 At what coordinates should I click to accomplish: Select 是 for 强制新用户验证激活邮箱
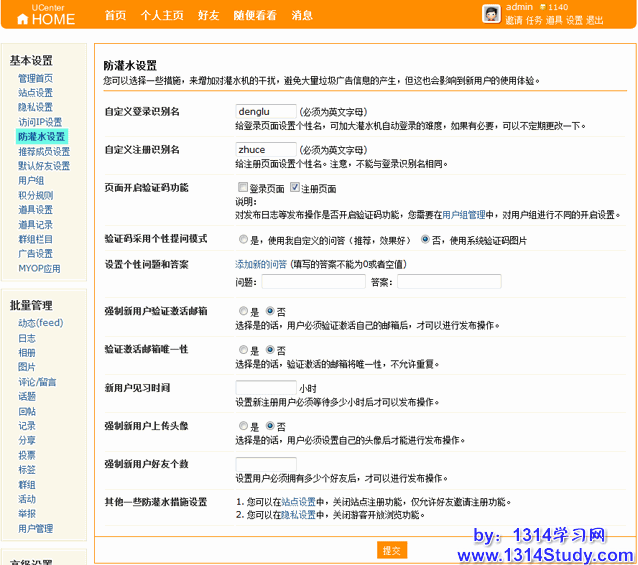(x=243, y=311)
